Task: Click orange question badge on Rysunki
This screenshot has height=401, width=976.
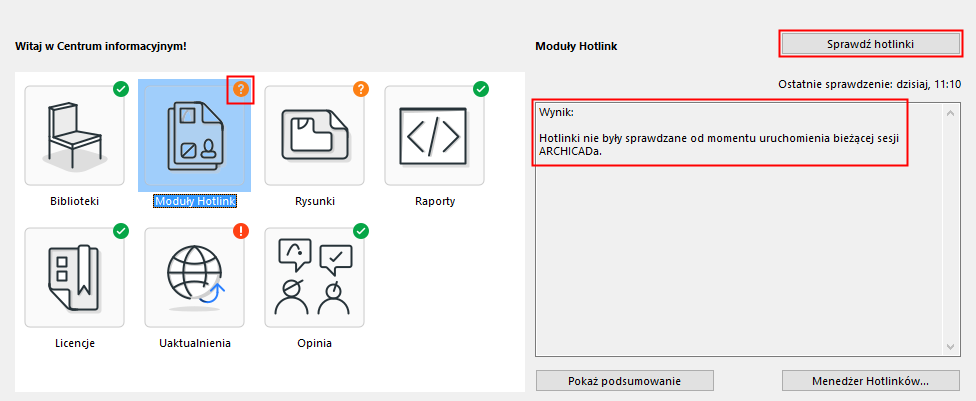Action: (360, 90)
